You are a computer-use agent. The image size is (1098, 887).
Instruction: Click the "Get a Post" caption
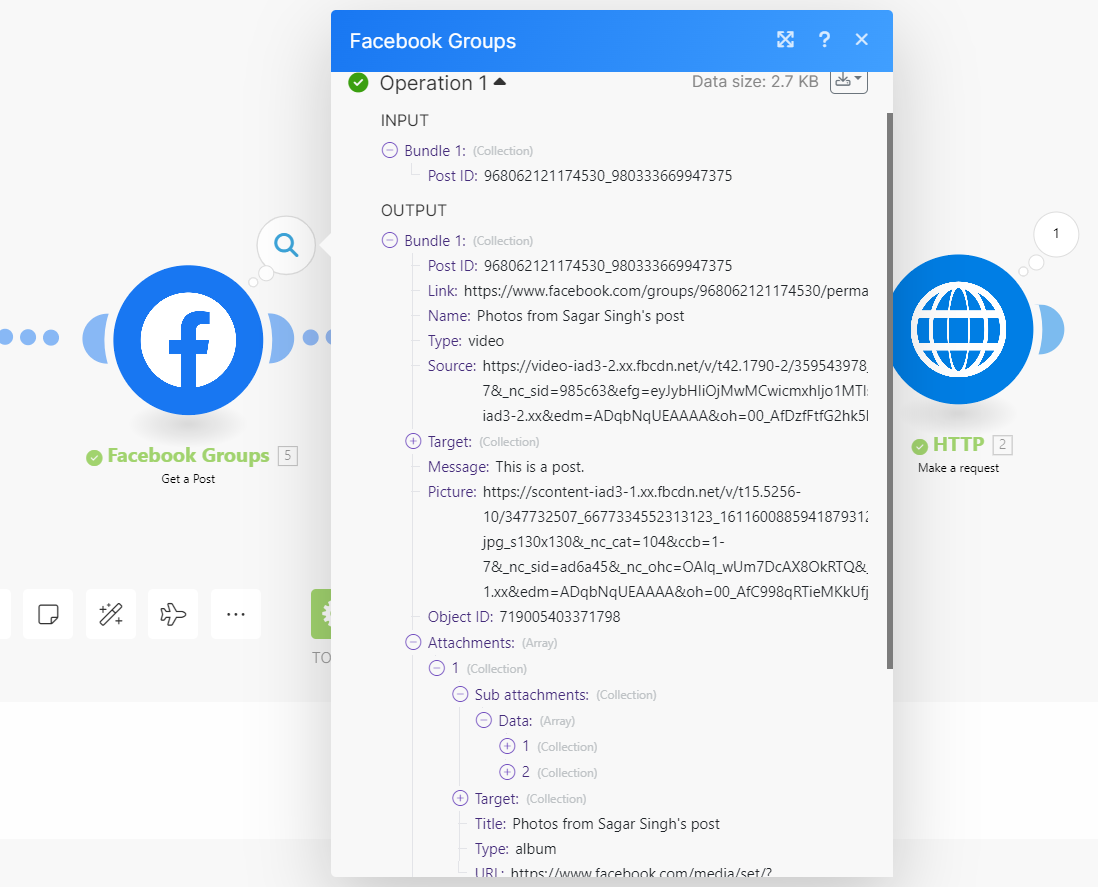[188, 479]
